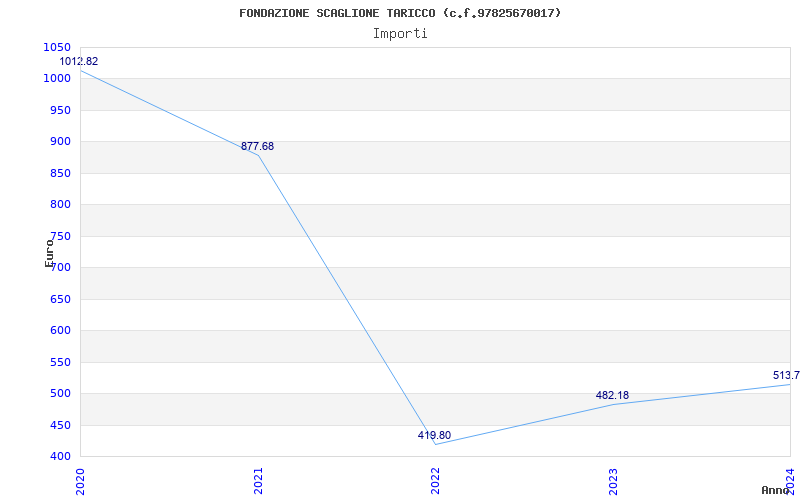Click the 2020 x-axis label
This screenshot has width=800, height=500.
(x=81, y=481)
